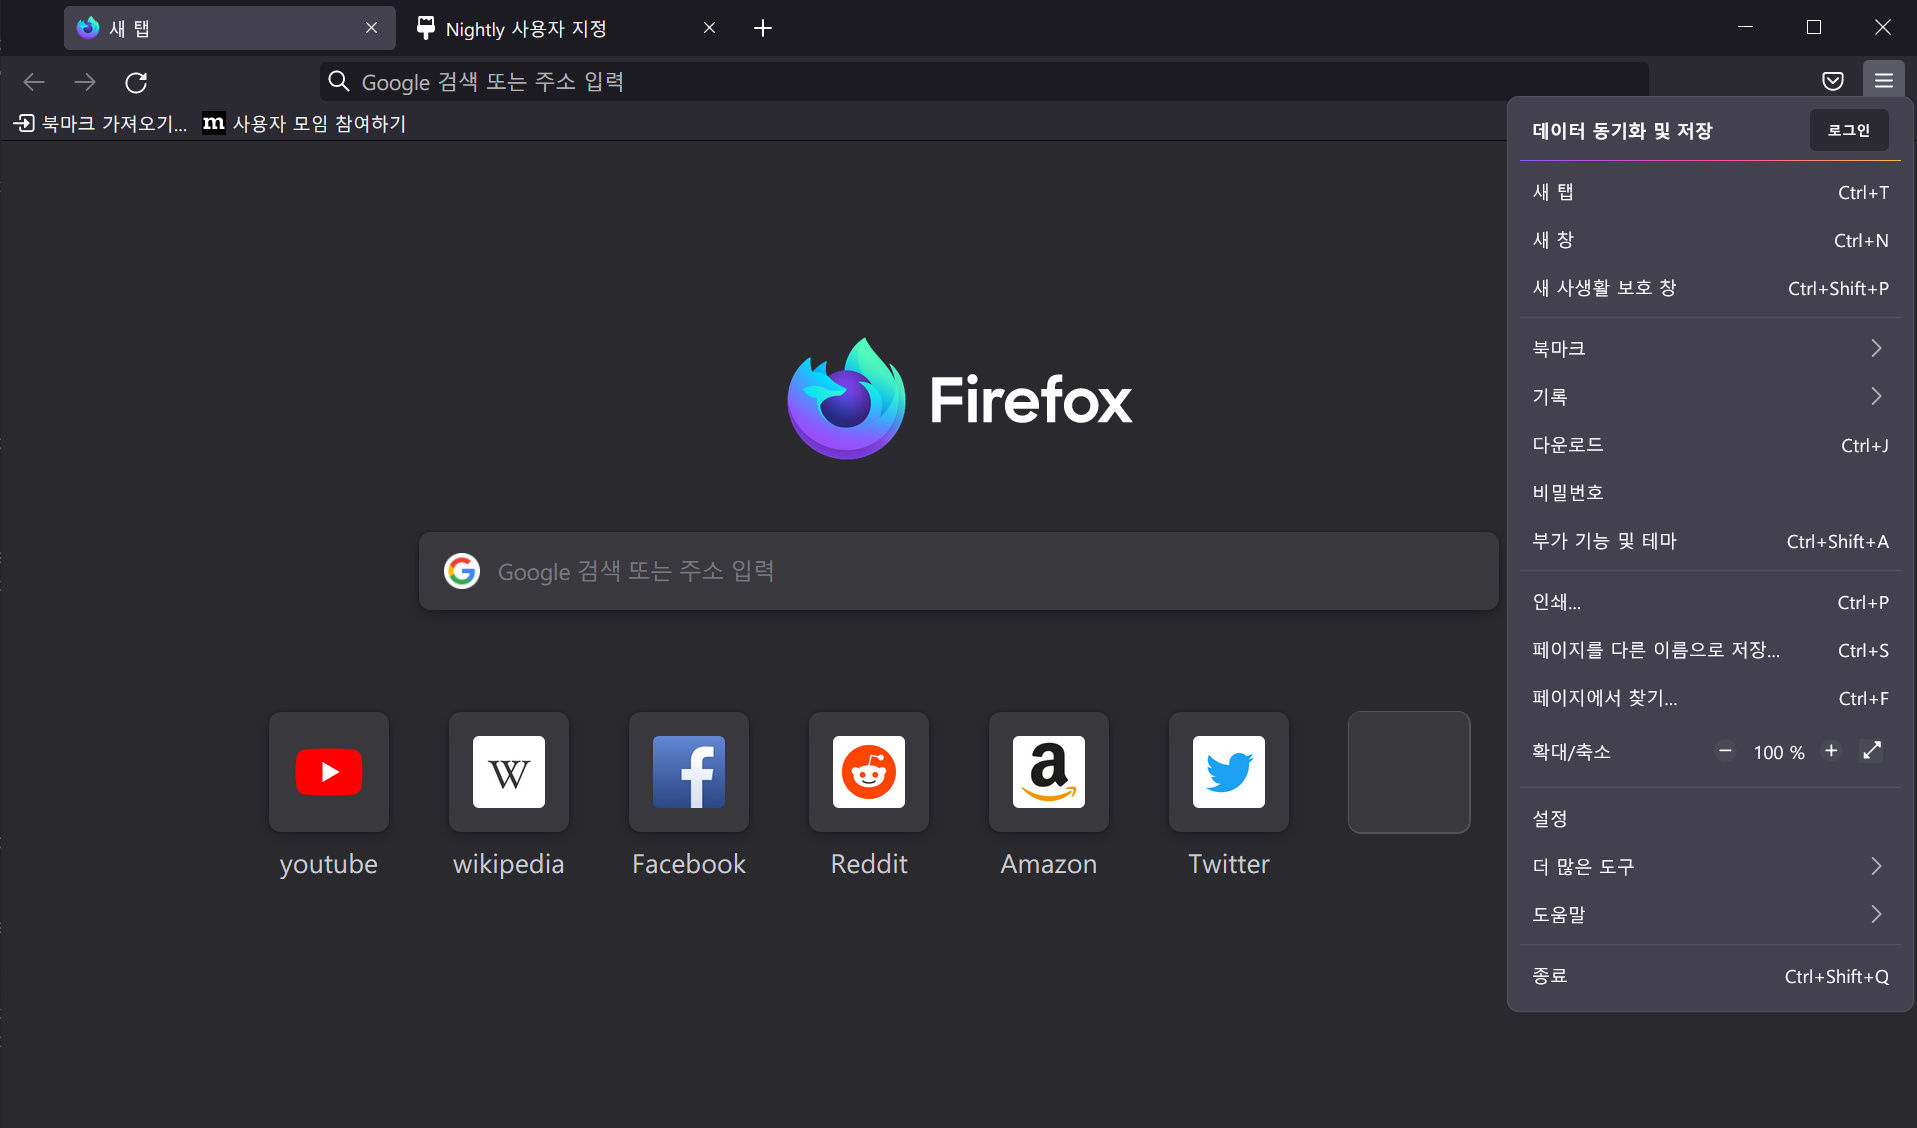
Task: Switch to the 새 탭 tab
Action: click(x=230, y=28)
